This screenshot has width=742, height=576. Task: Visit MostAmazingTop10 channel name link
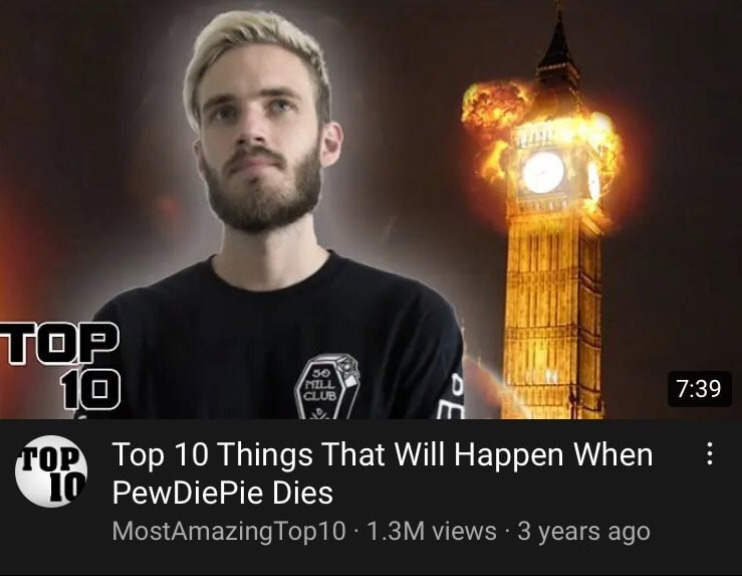click(229, 531)
